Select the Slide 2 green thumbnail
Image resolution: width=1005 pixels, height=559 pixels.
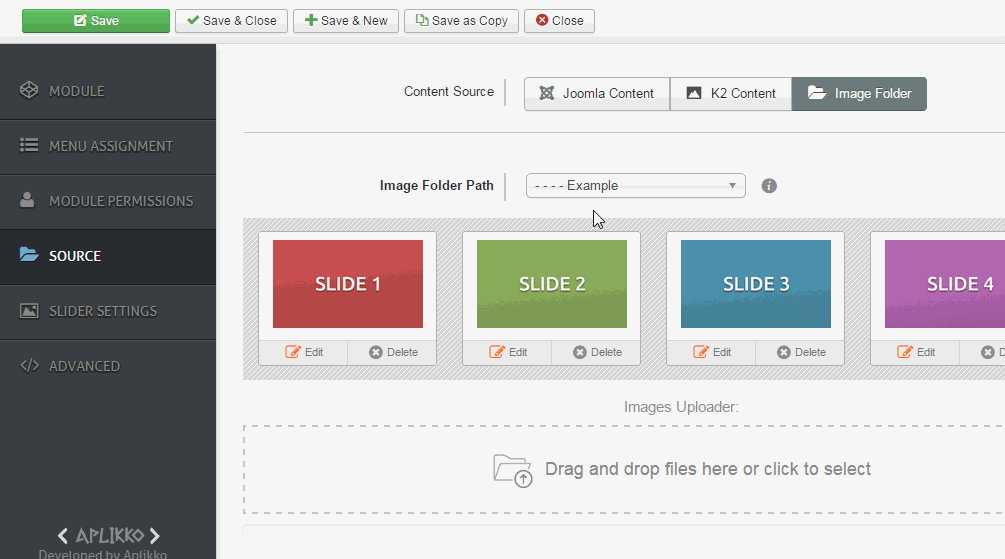552,284
